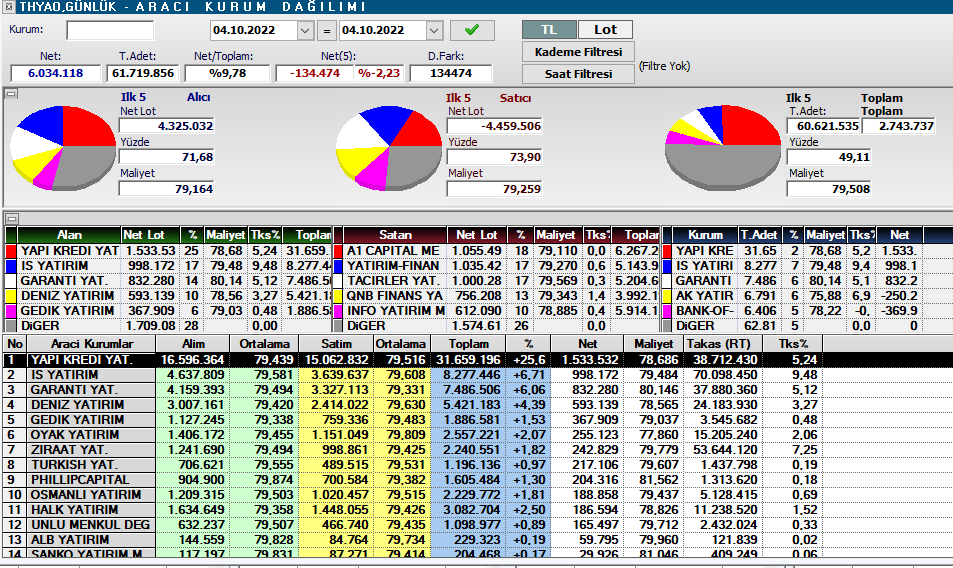Click red swatch beside A1 CAPITAL ME

coord(338,251)
